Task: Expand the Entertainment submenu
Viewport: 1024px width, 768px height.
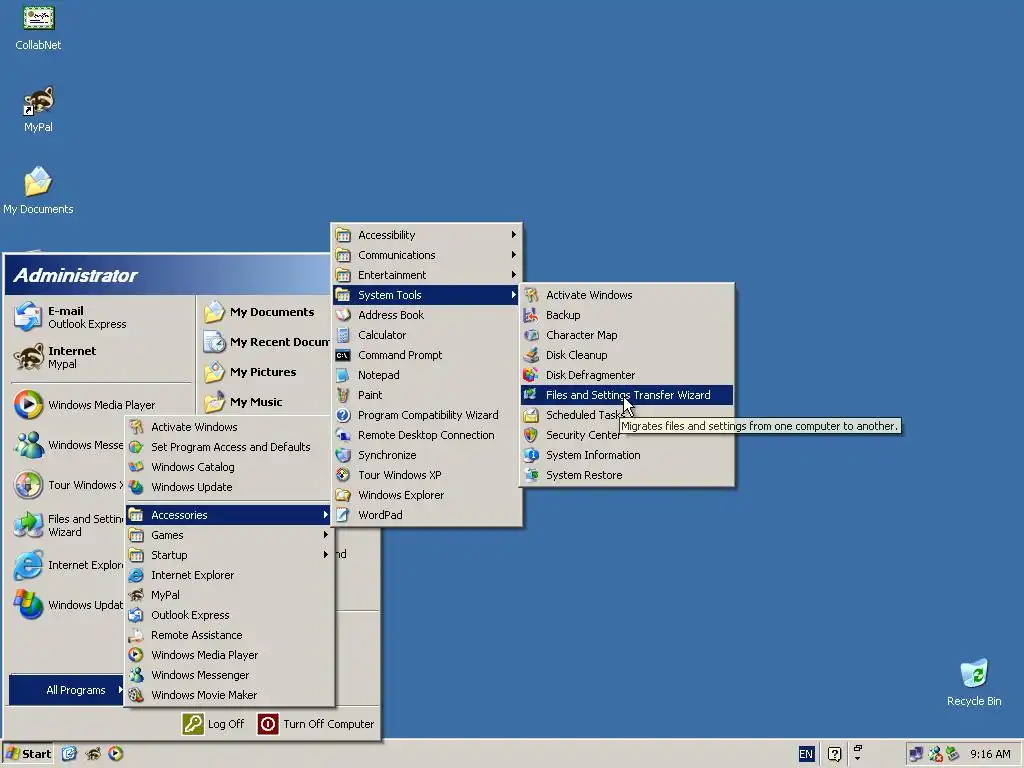Action: [426, 275]
